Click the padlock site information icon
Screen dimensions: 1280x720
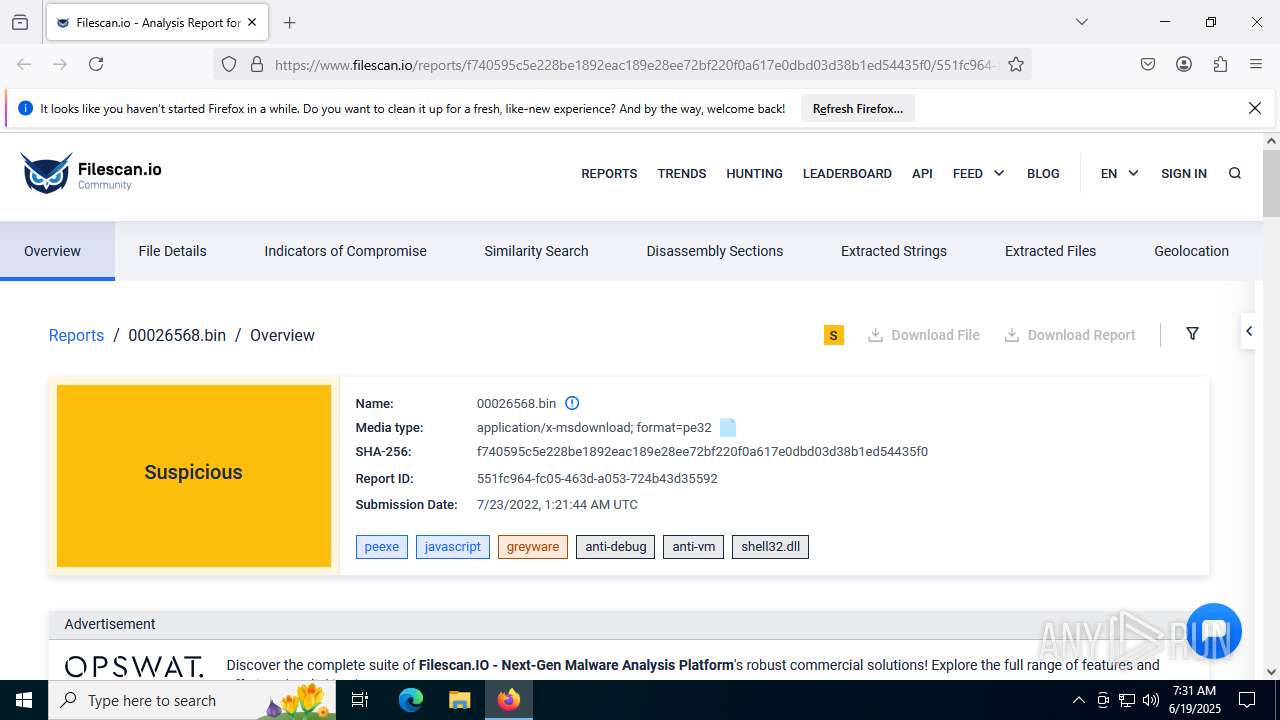[x=257, y=64]
